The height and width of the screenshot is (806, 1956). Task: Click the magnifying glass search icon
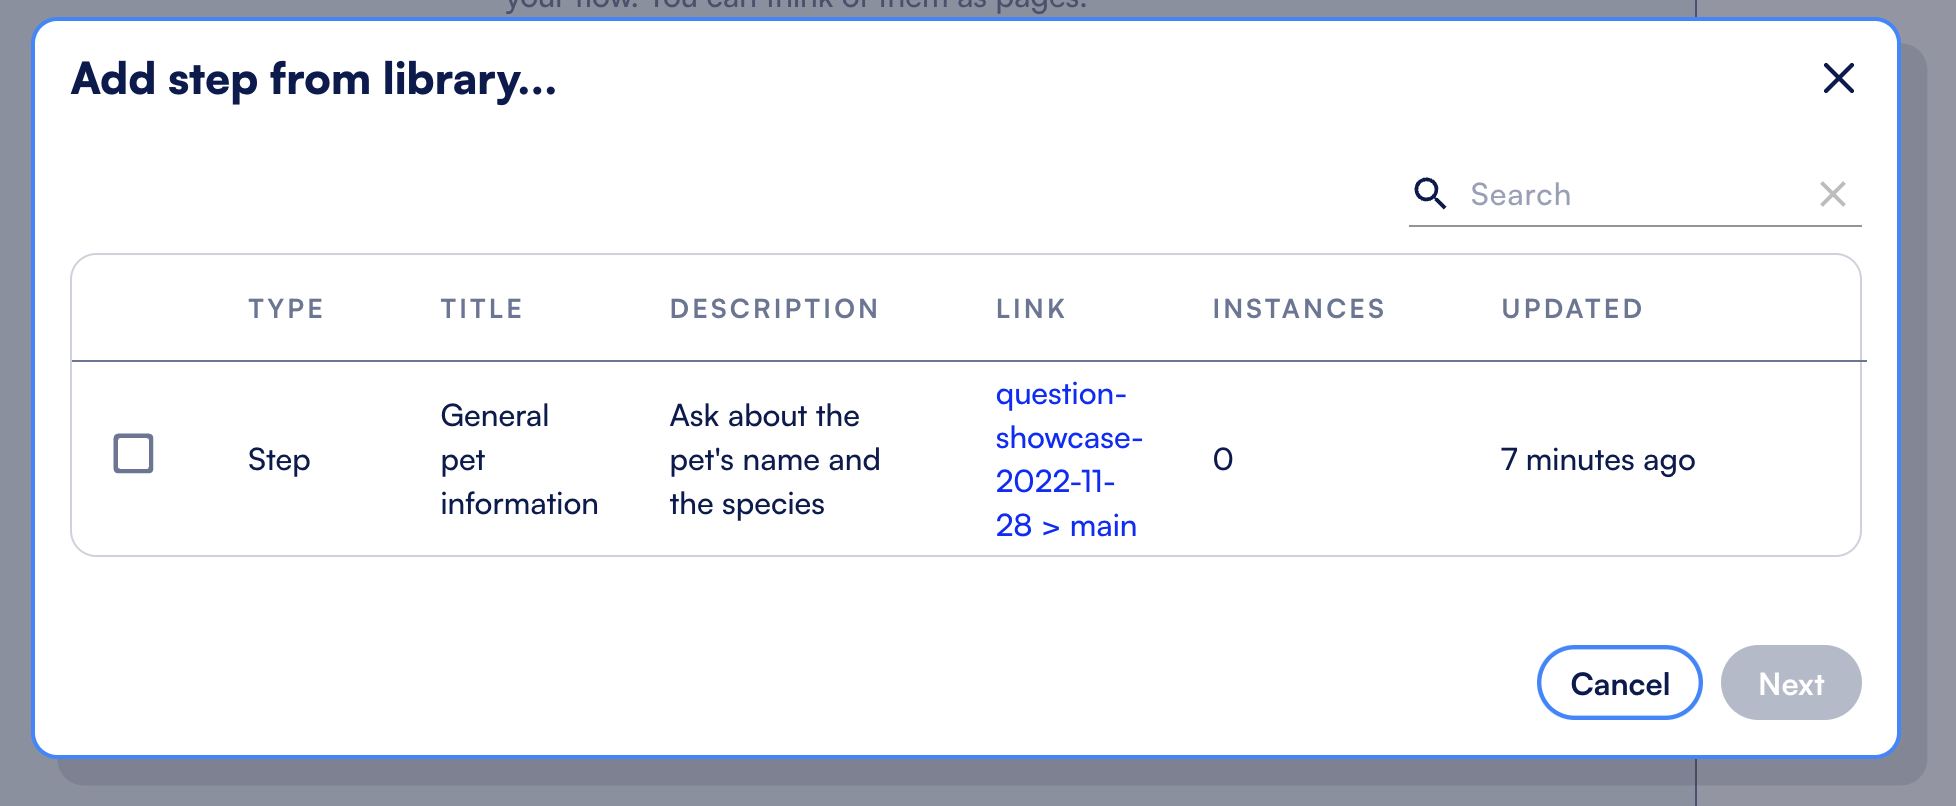click(1430, 193)
